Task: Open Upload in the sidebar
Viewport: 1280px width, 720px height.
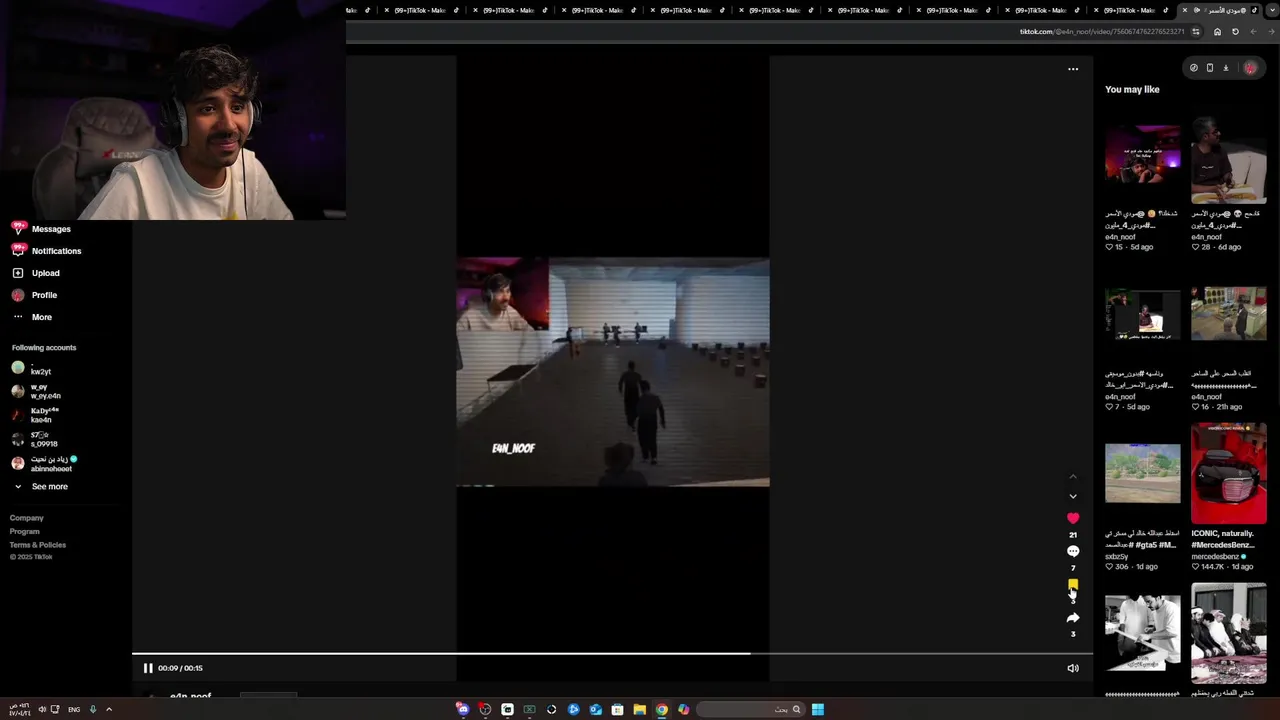Action: click(x=45, y=273)
